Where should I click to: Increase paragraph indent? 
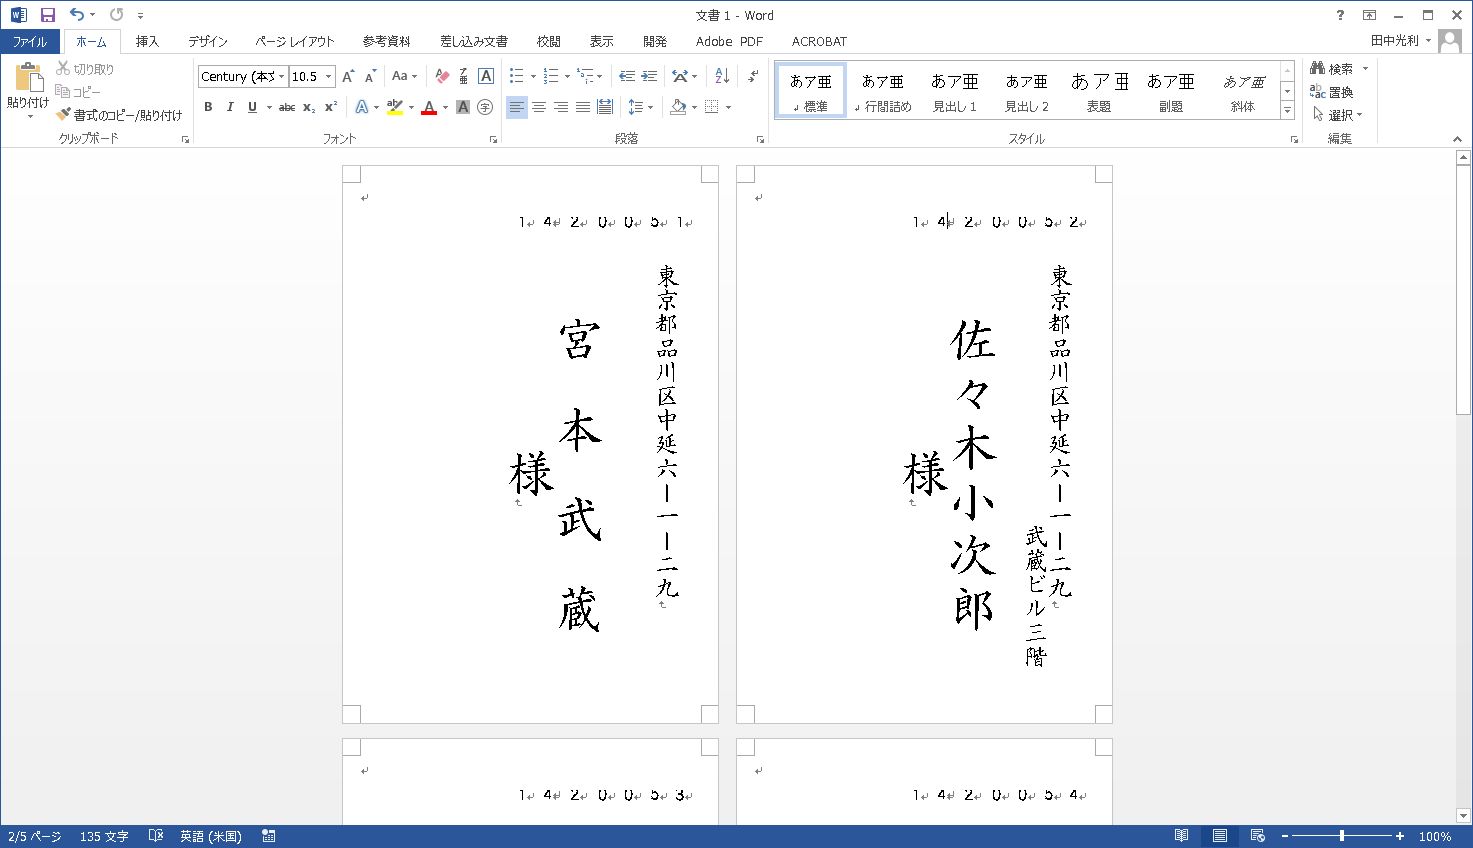[649, 76]
